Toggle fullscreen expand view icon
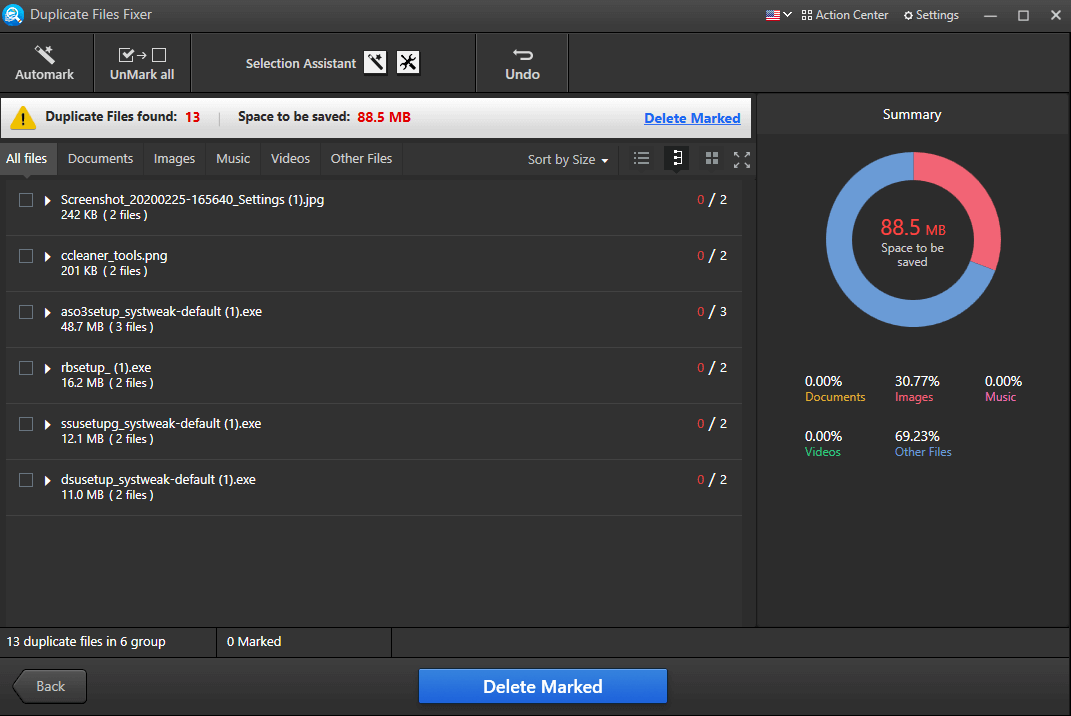The image size is (1071, 716). click(742, 159)
